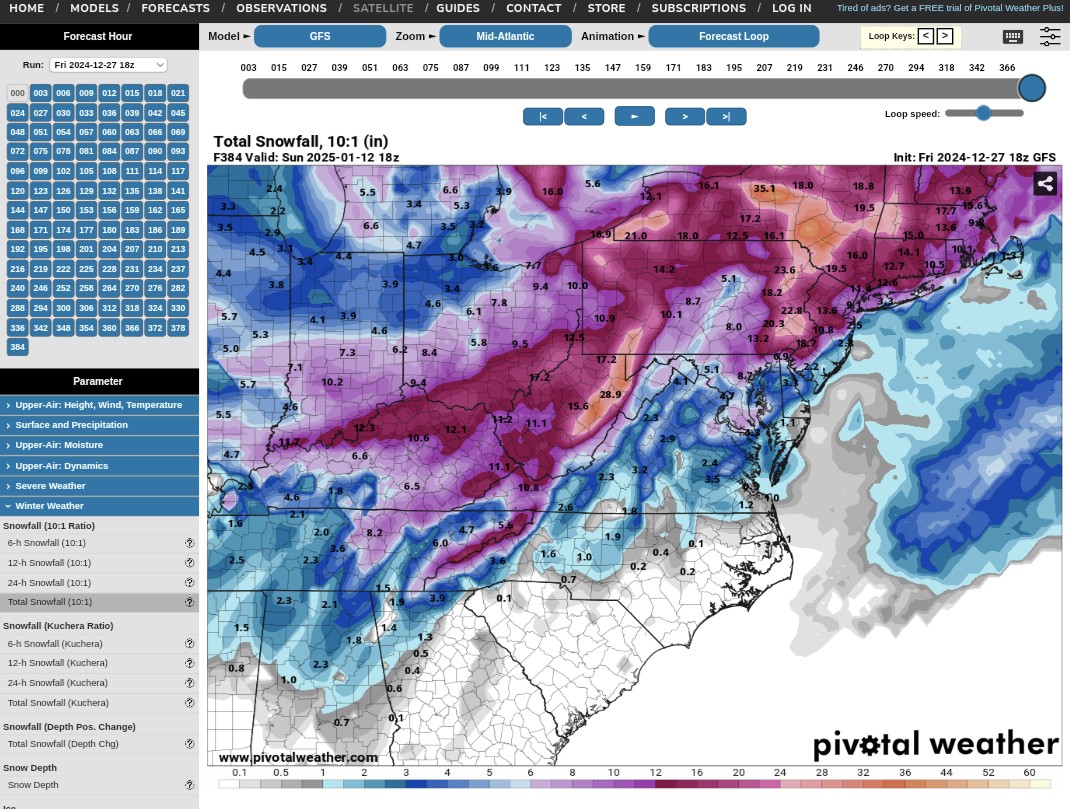Open the Run date dropdown
The image size is (1070, 809).
pyautogui.click(x=108, y=65)
